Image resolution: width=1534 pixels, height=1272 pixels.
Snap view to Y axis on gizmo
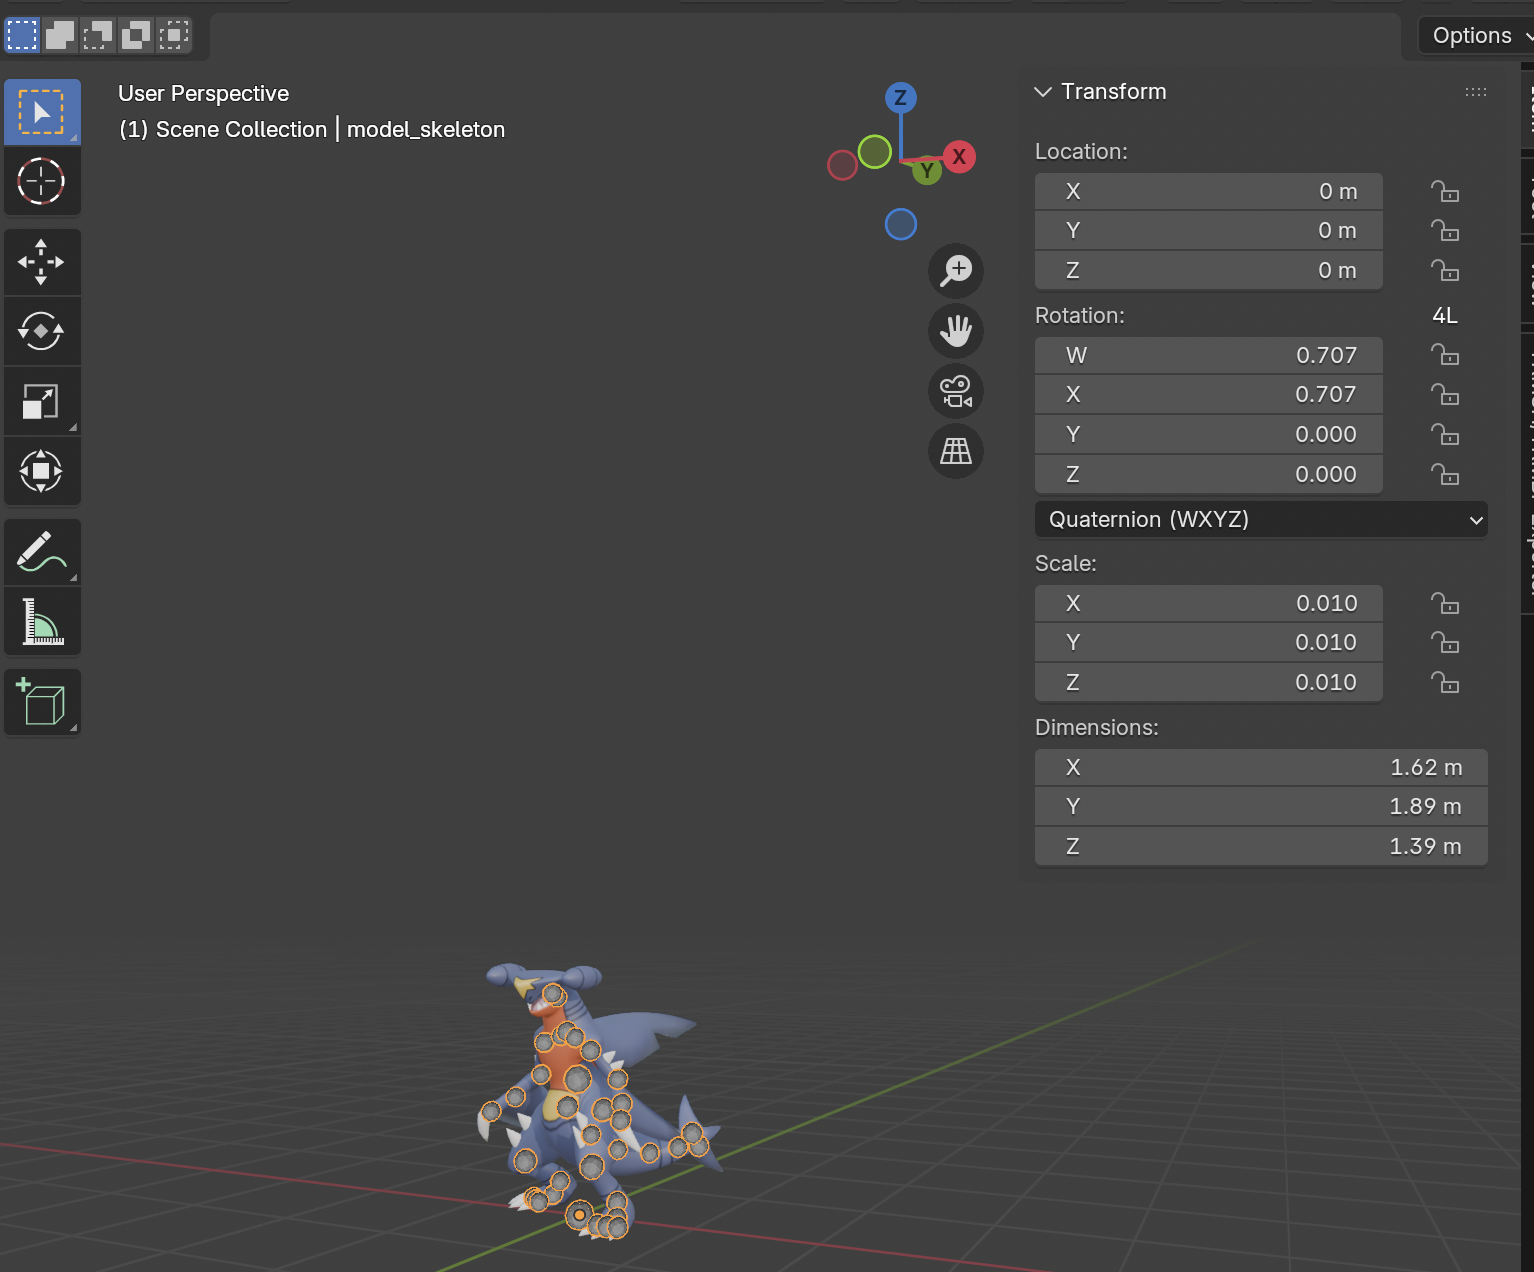[x=927, y=171]
